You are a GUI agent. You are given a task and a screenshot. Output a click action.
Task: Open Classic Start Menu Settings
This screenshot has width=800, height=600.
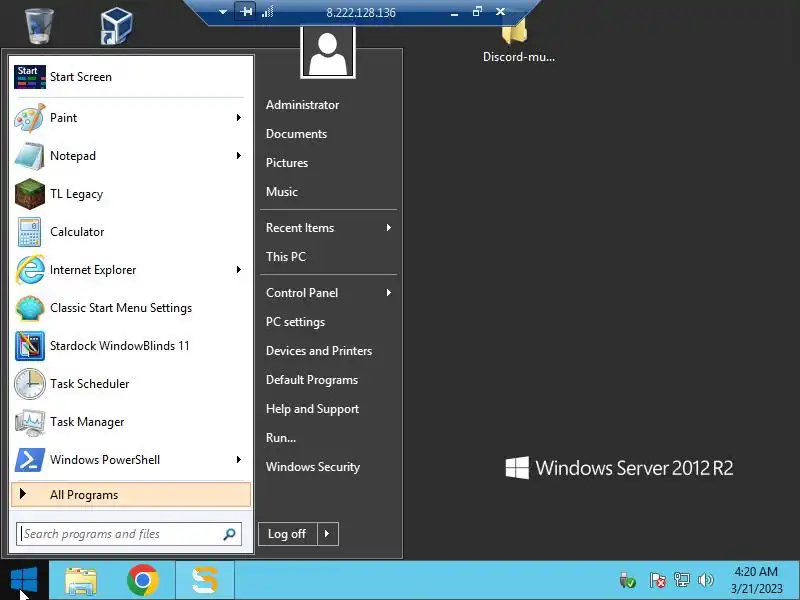pos(130,308)
